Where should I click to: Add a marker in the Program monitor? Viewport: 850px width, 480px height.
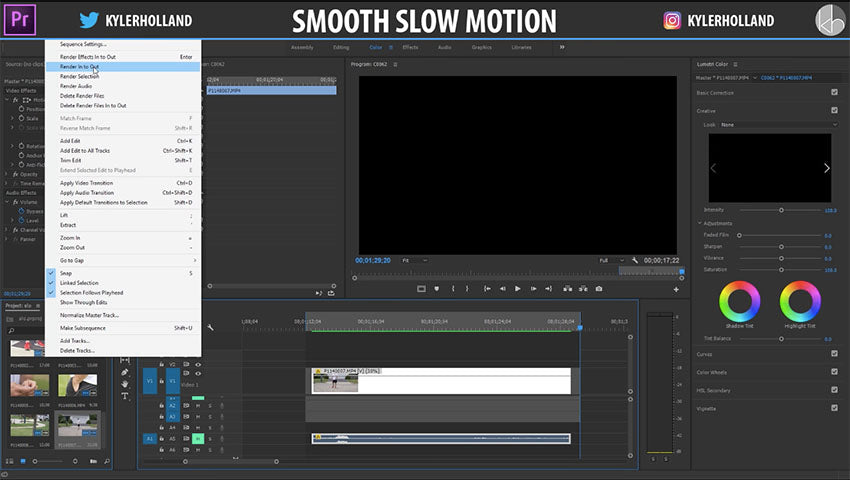coord(436,289)
